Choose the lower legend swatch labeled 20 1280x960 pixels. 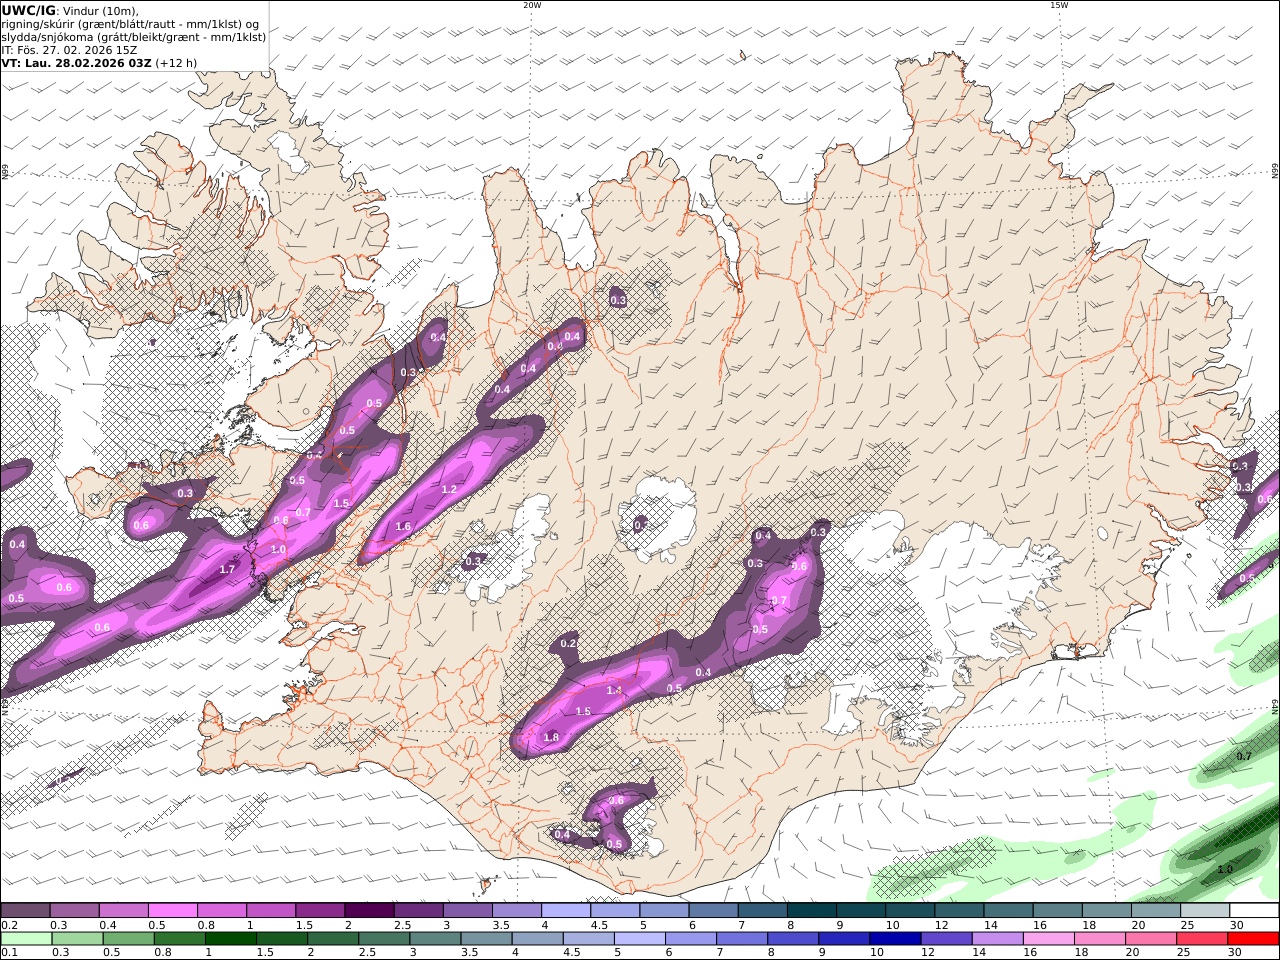pos(1151,938)
